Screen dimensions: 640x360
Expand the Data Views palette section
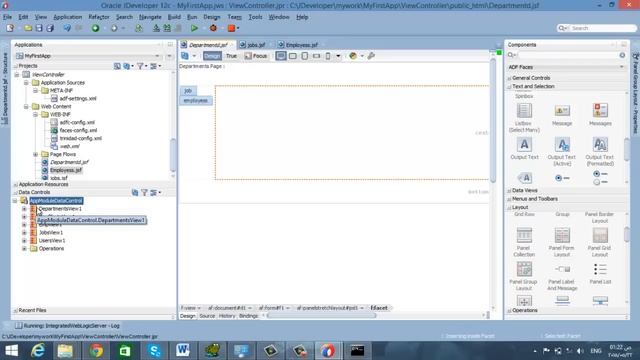(509, 191)
